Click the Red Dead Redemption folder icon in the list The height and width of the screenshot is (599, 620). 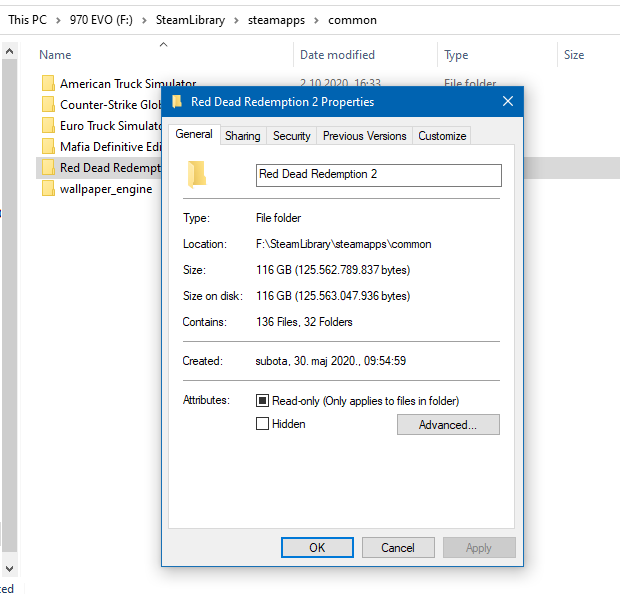click(48, 167)
